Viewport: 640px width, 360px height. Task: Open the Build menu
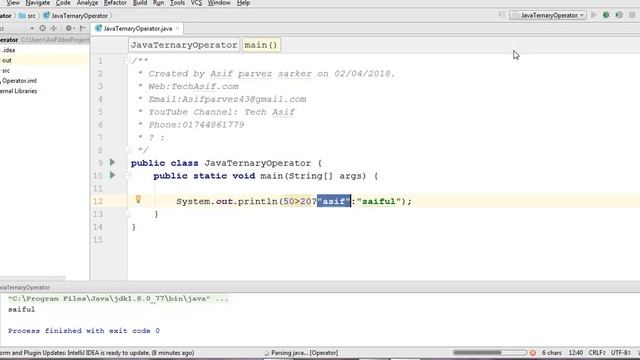(140, 3)
